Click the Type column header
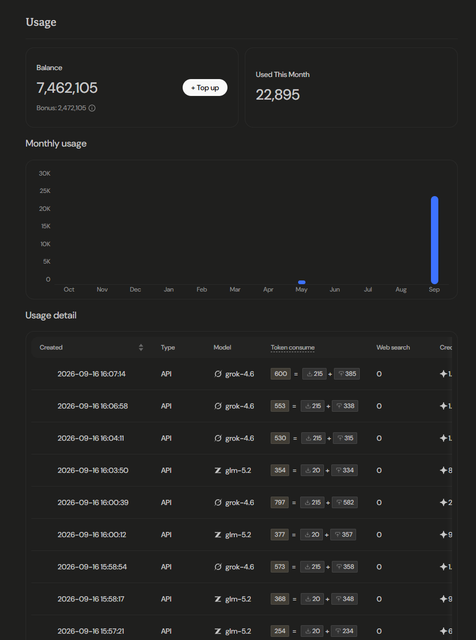 click(x=168, y=347)
